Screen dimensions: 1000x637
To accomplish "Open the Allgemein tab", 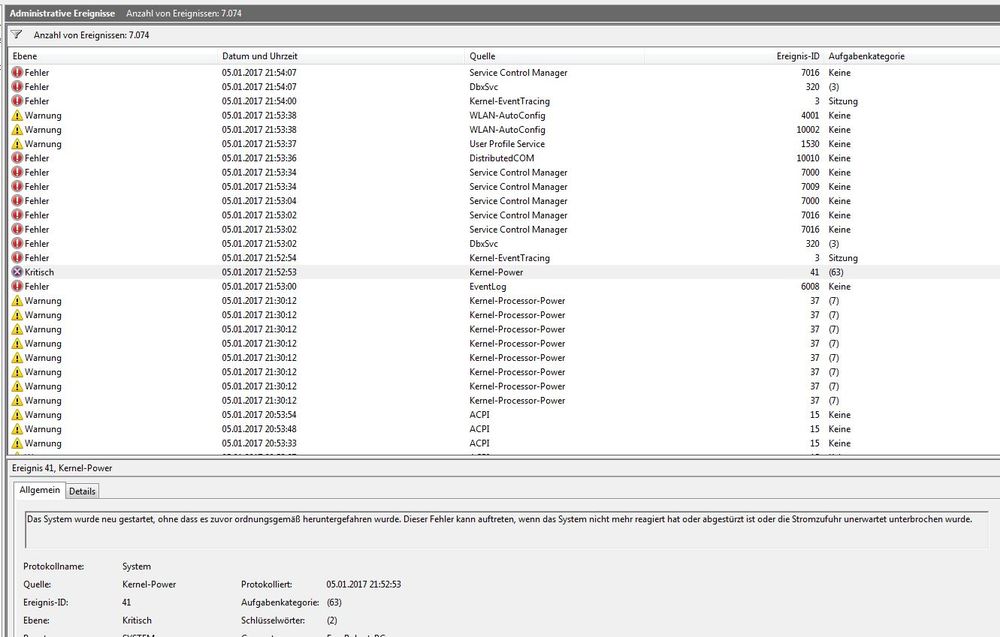I will (x=40, y=491).
